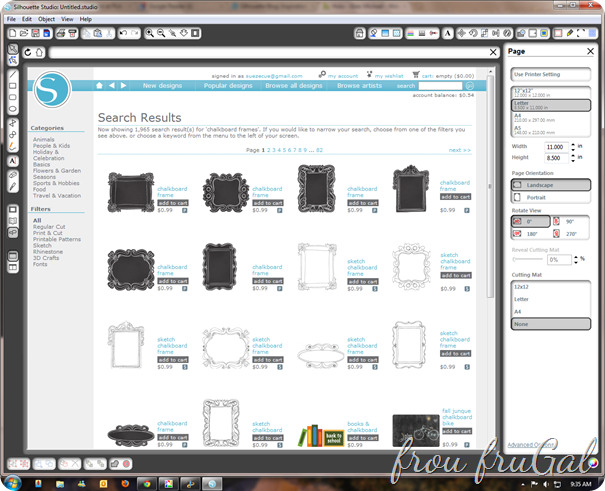
Task: Undo the last action
Action: (x=123, y=33)
